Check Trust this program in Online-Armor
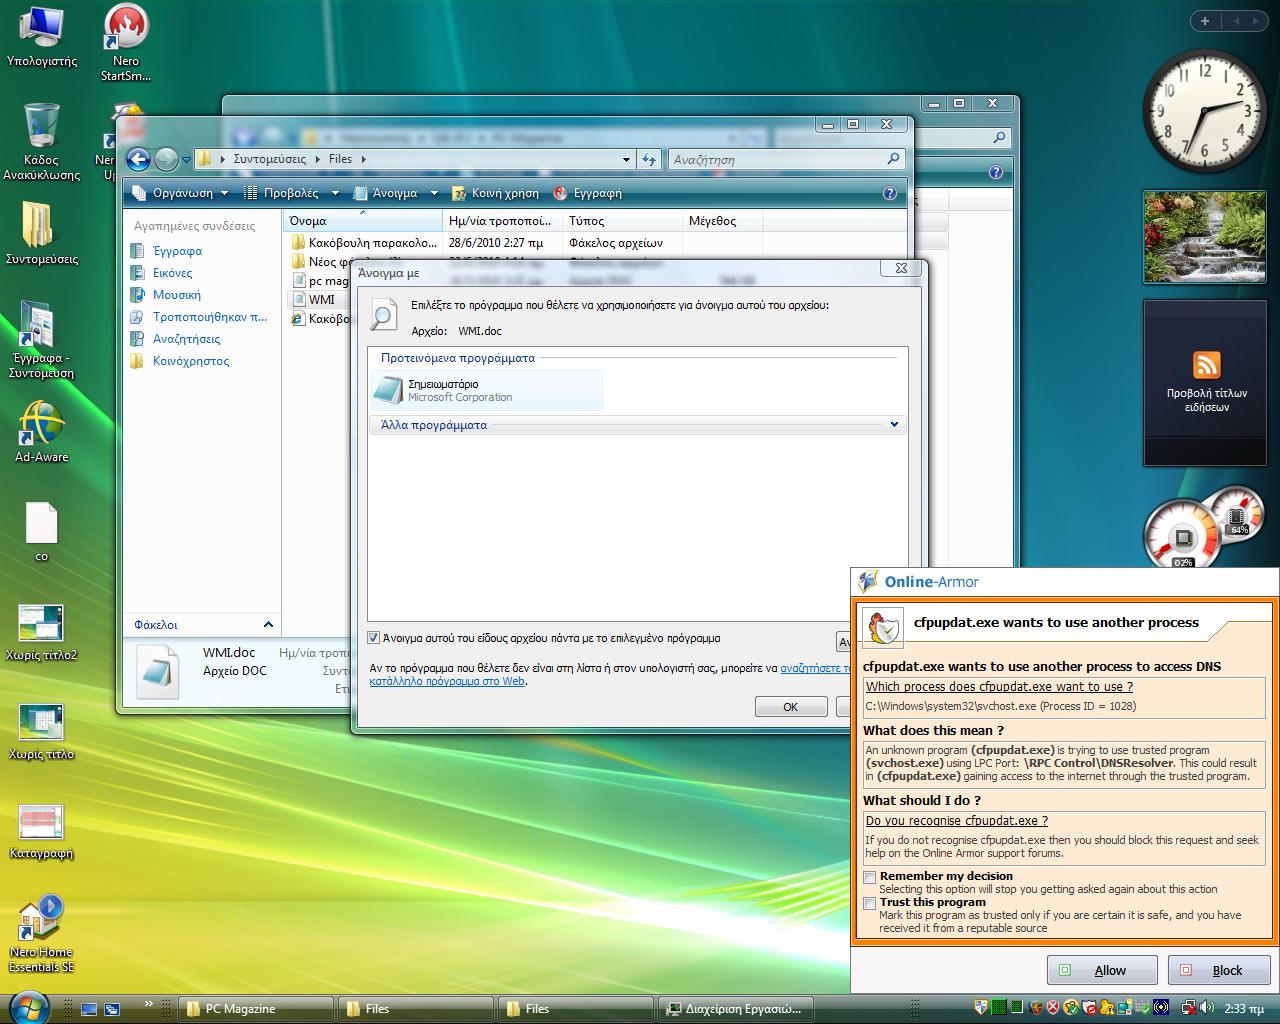This screenshot has width=1280, height=1024. [870, 904]
